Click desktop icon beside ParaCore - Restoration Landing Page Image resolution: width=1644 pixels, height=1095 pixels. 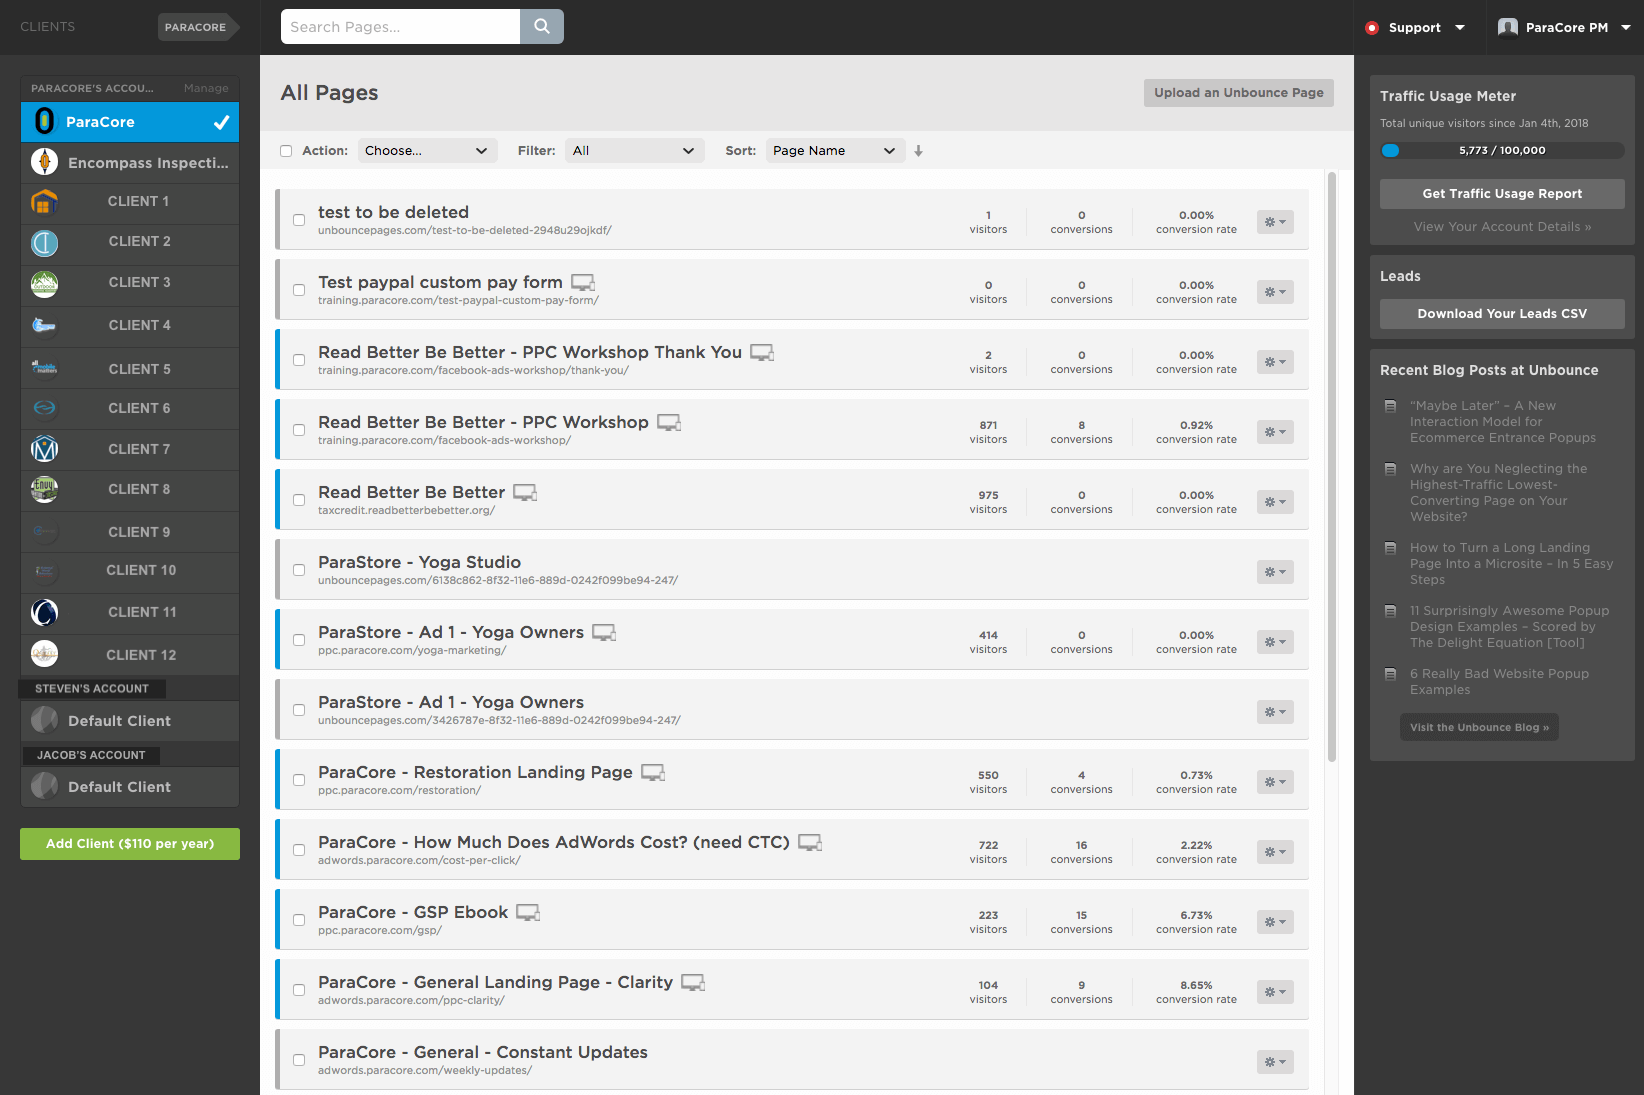[x=653, y=773]
